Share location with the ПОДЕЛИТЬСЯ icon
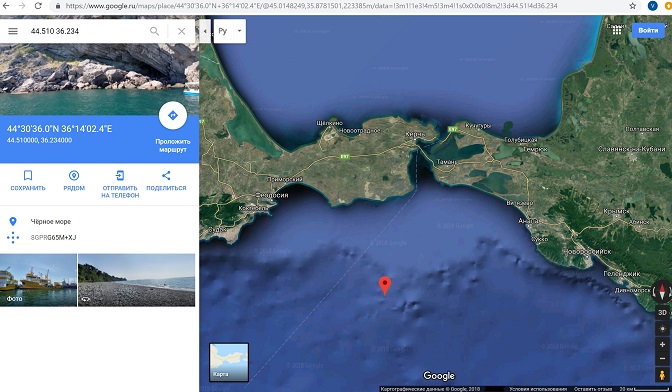Image resolution: width=672 pixels, height=392 pixels. [x=166, y=175]
